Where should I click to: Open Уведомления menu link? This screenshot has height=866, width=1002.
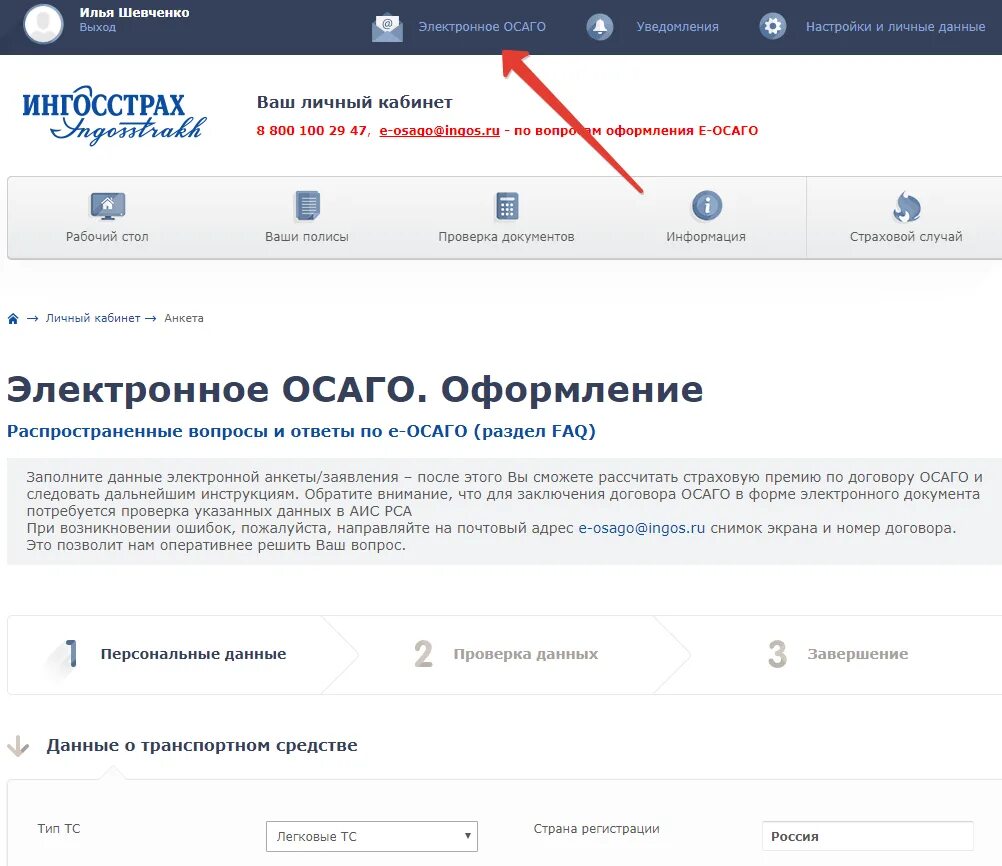pyautogui.click(x=677, y=27)
